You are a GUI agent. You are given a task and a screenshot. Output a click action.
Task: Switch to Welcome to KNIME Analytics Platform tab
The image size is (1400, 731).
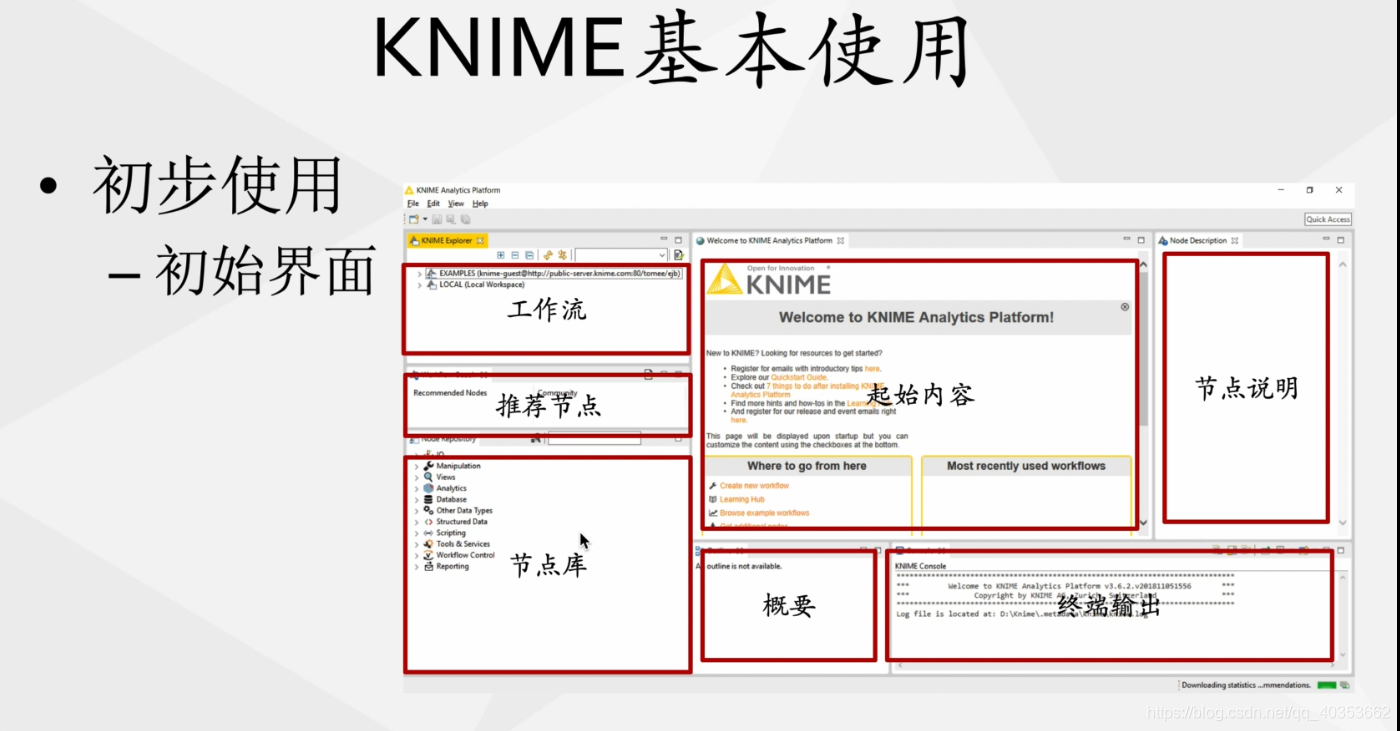click(769, 240)
